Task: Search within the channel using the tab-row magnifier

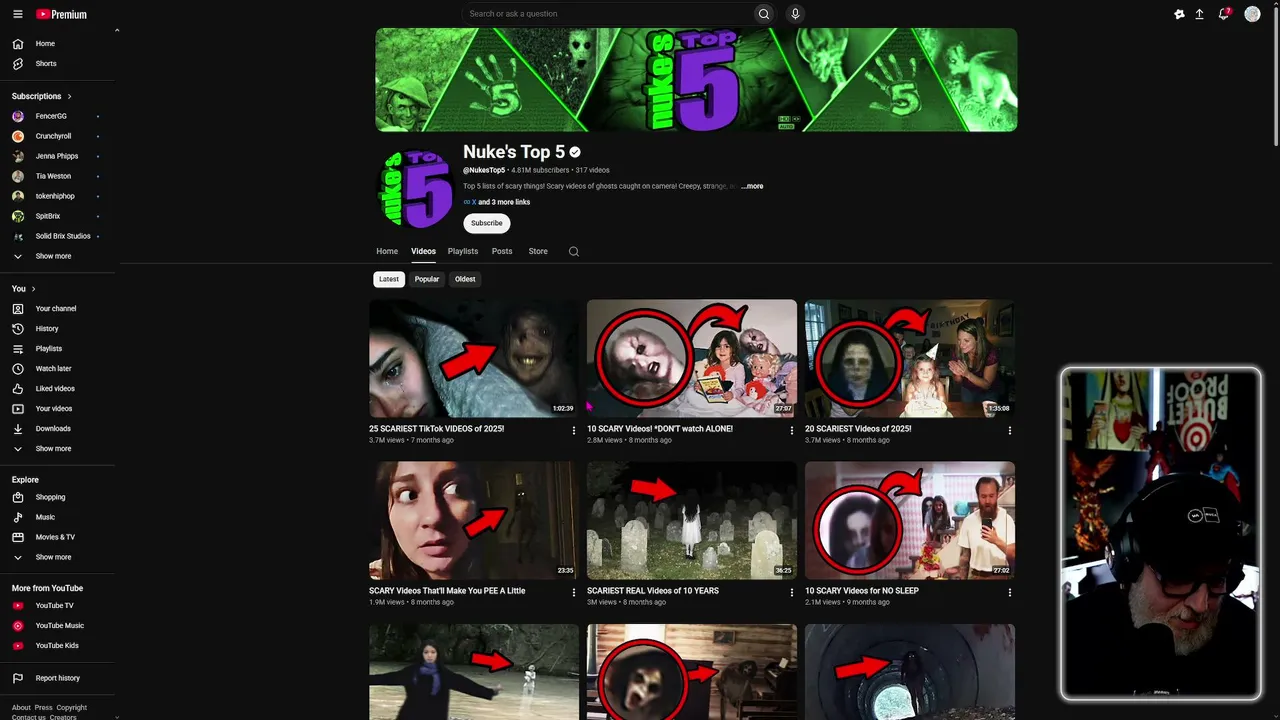Action: [x=574, y=252]
